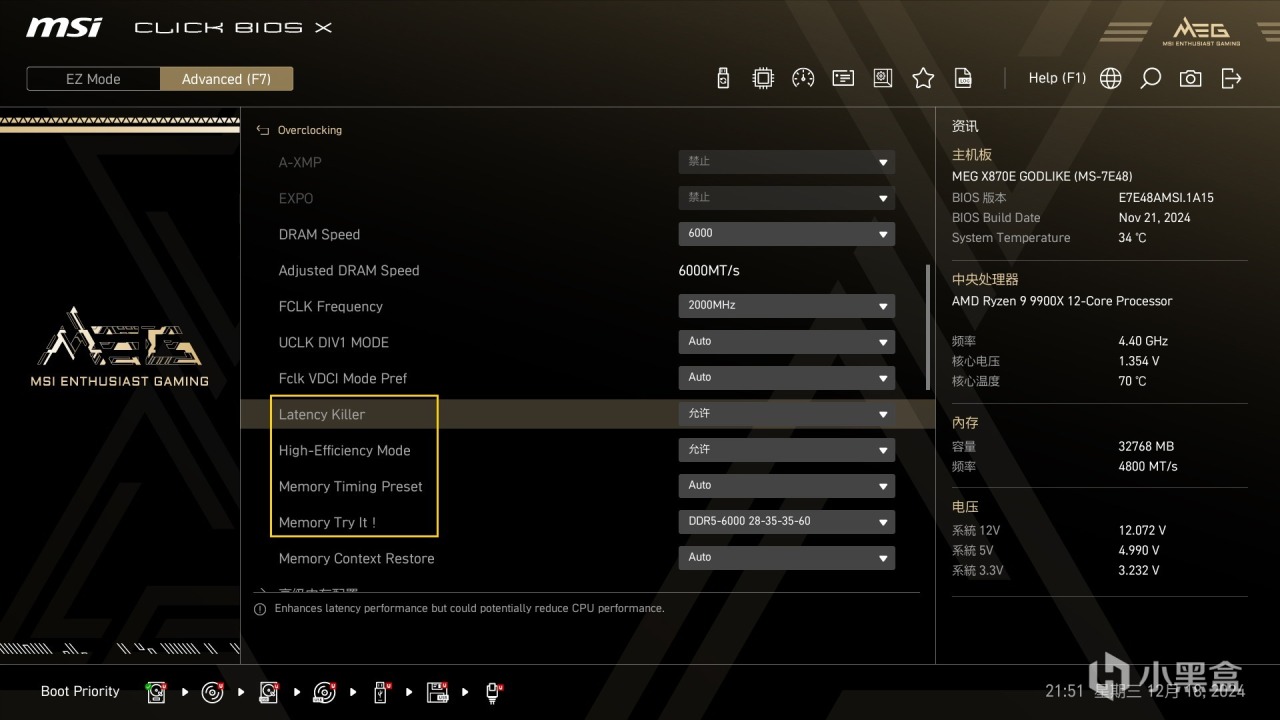The image size is (1280, 720).
Task: Open the DRAM Speed dropdown showing 6000
Action: tap(786, 234)
